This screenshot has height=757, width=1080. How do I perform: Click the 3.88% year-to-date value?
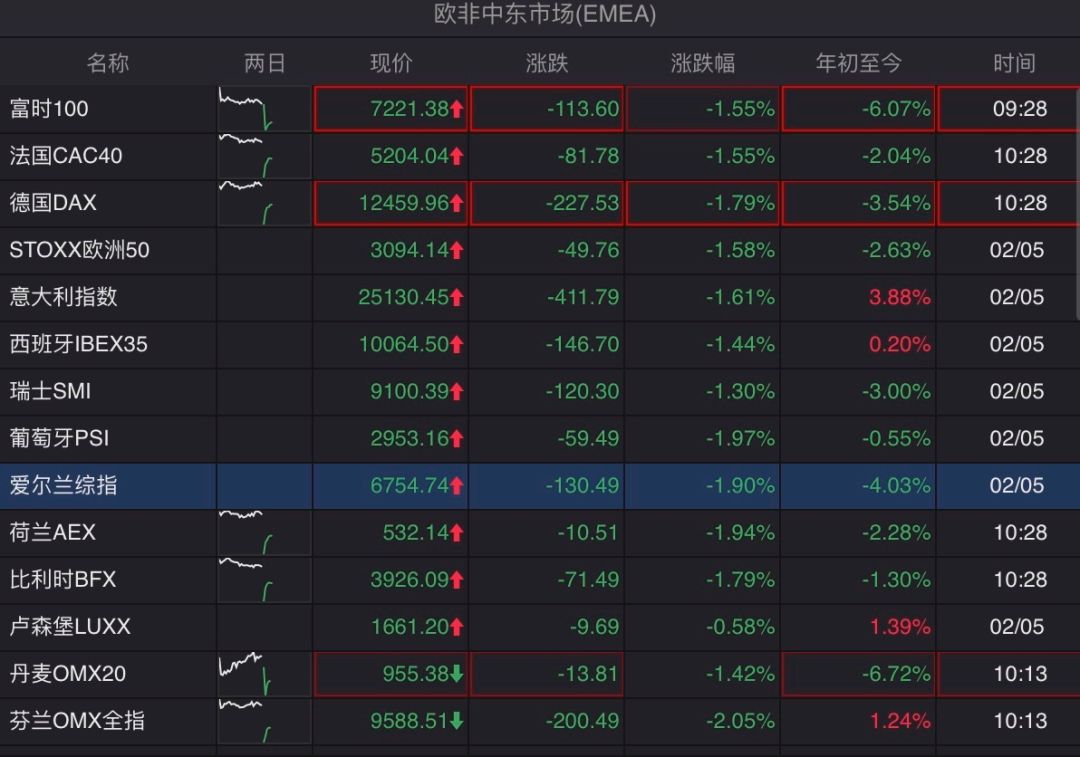coord(900,297)
